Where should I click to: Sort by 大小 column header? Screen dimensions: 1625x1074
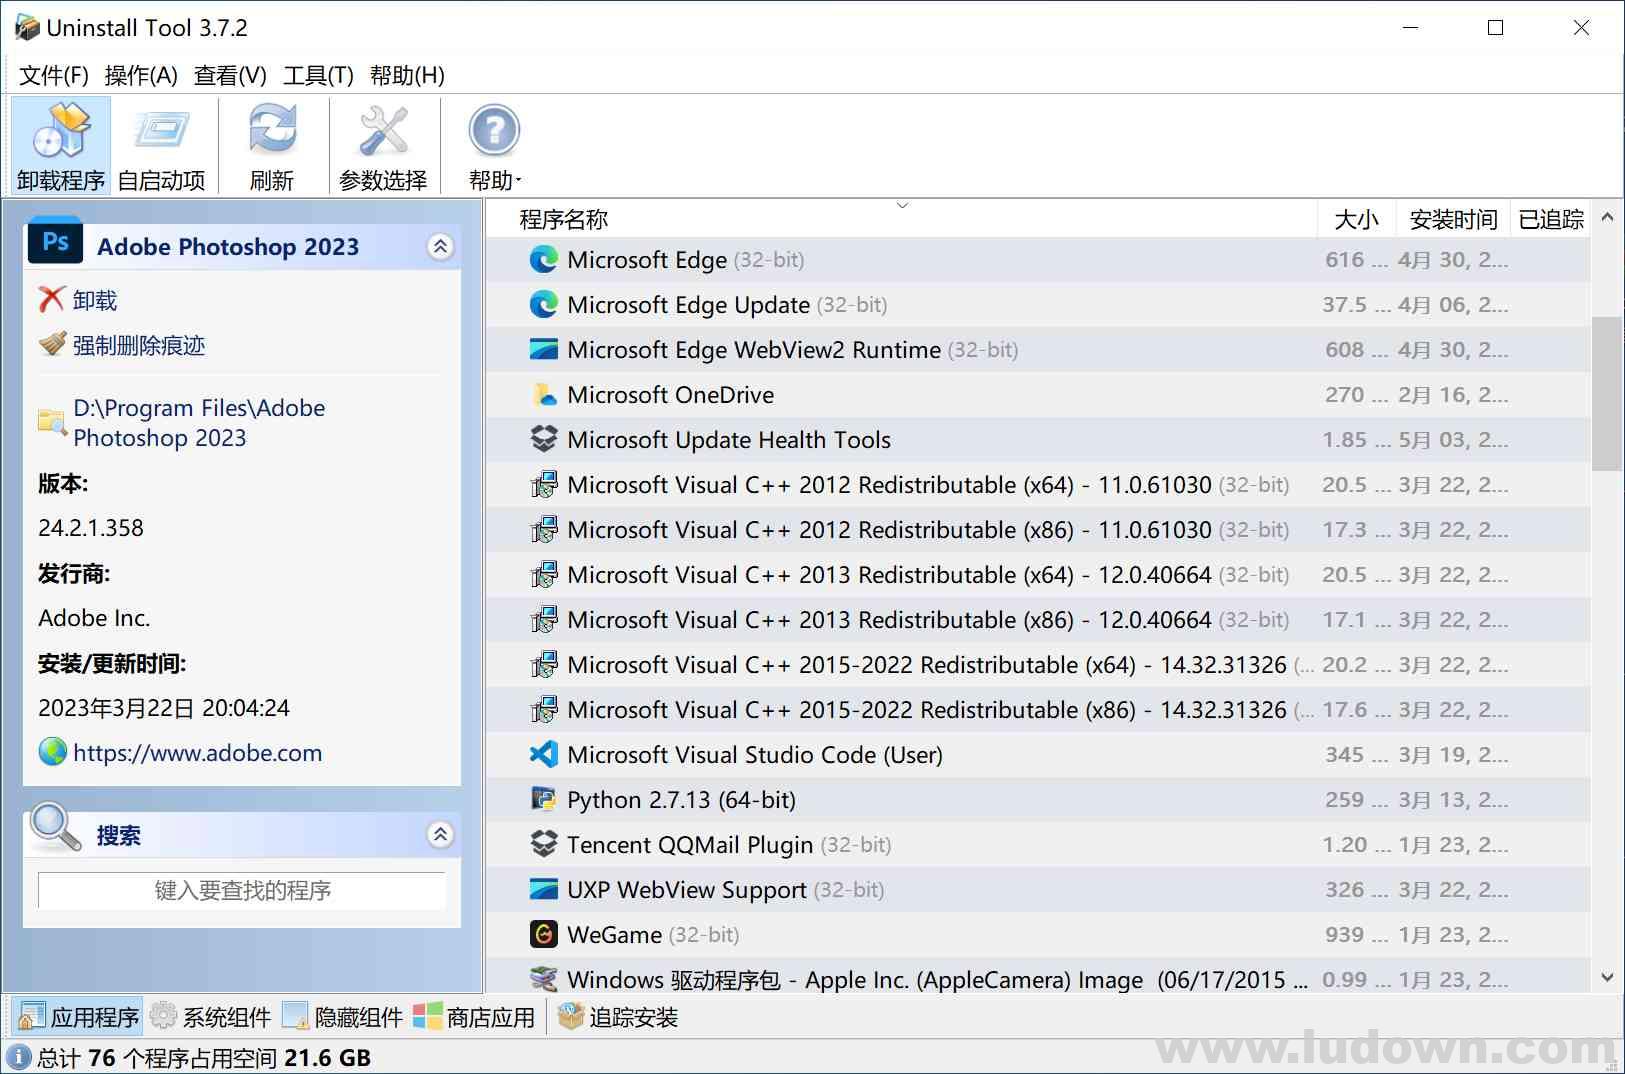click(1356, 219)
